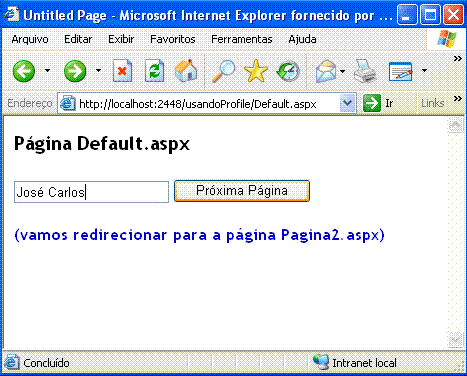Refresh the page with green arrows icon
Viewport: 467px width, 376px height.
tap(154, 71)
